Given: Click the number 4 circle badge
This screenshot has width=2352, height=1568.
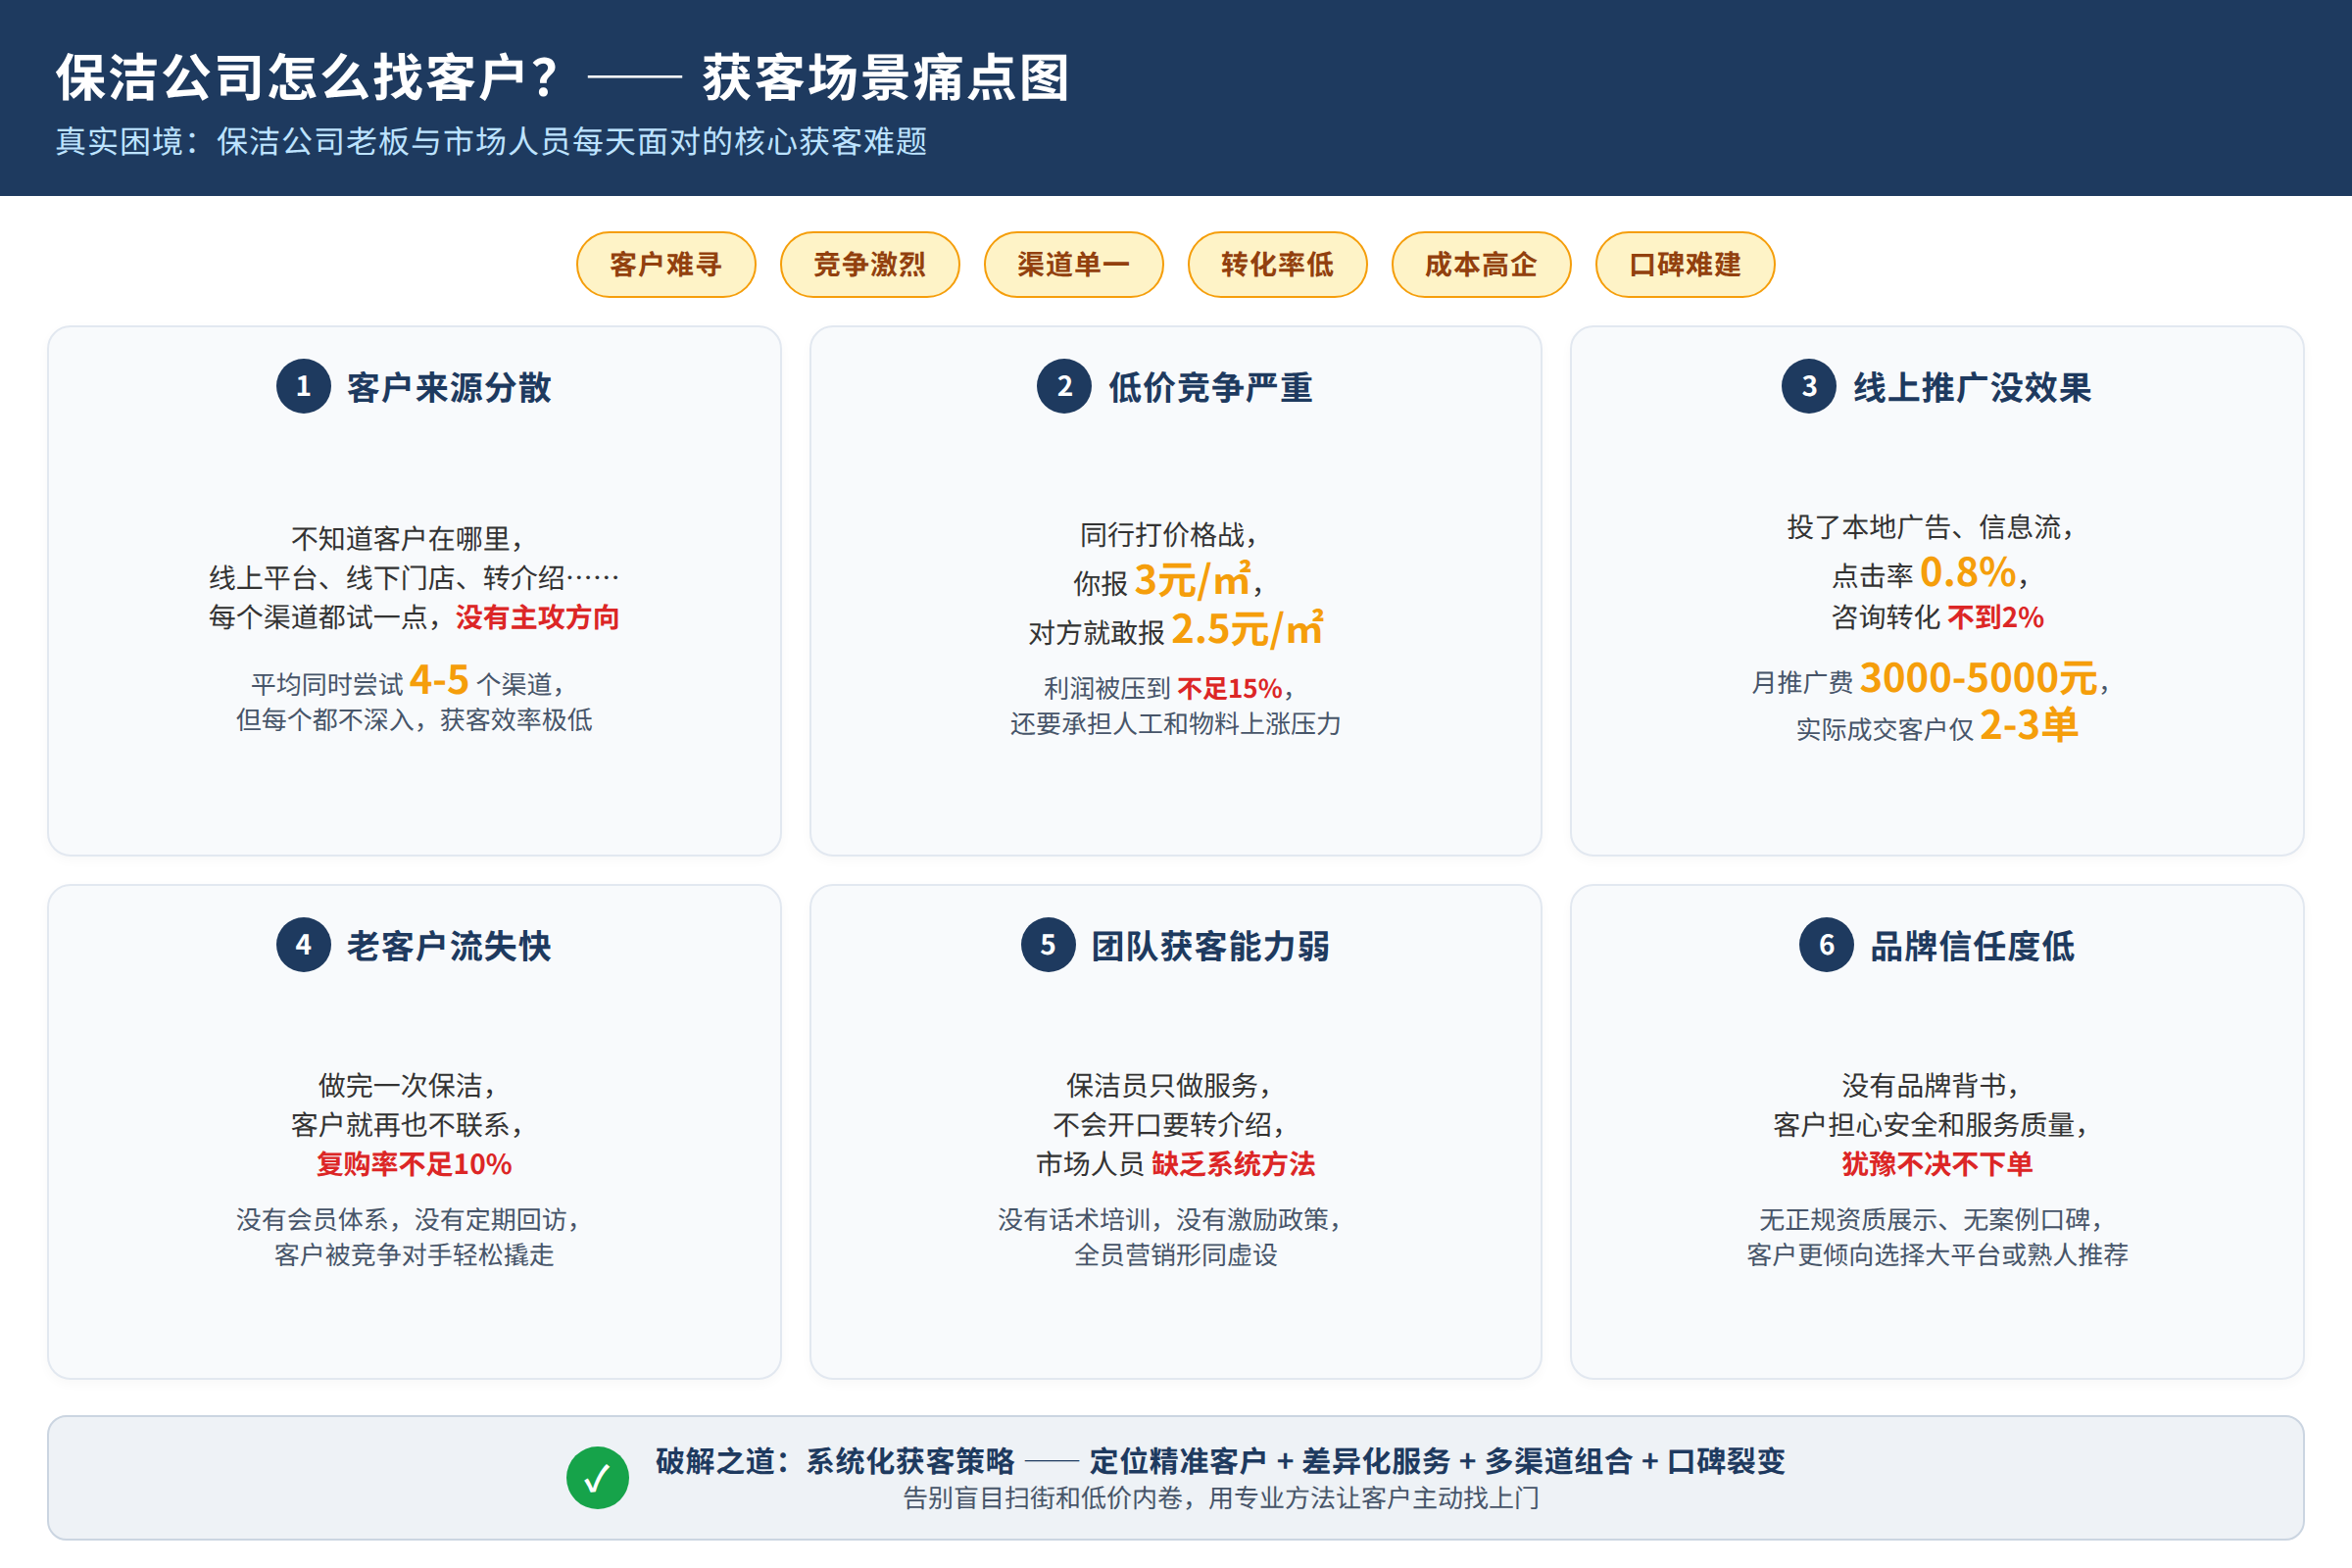Looking at the screenshot, I should coord(303,945).
